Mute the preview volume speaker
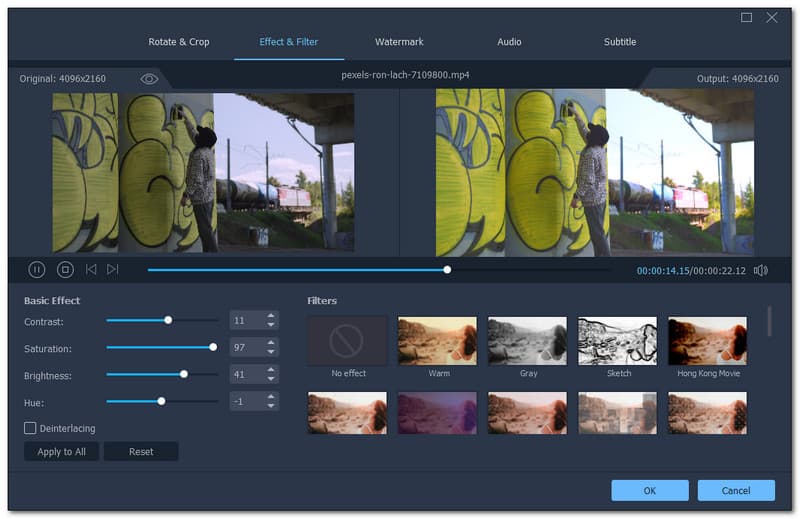The image size is (800, 519). pos(761,270)
